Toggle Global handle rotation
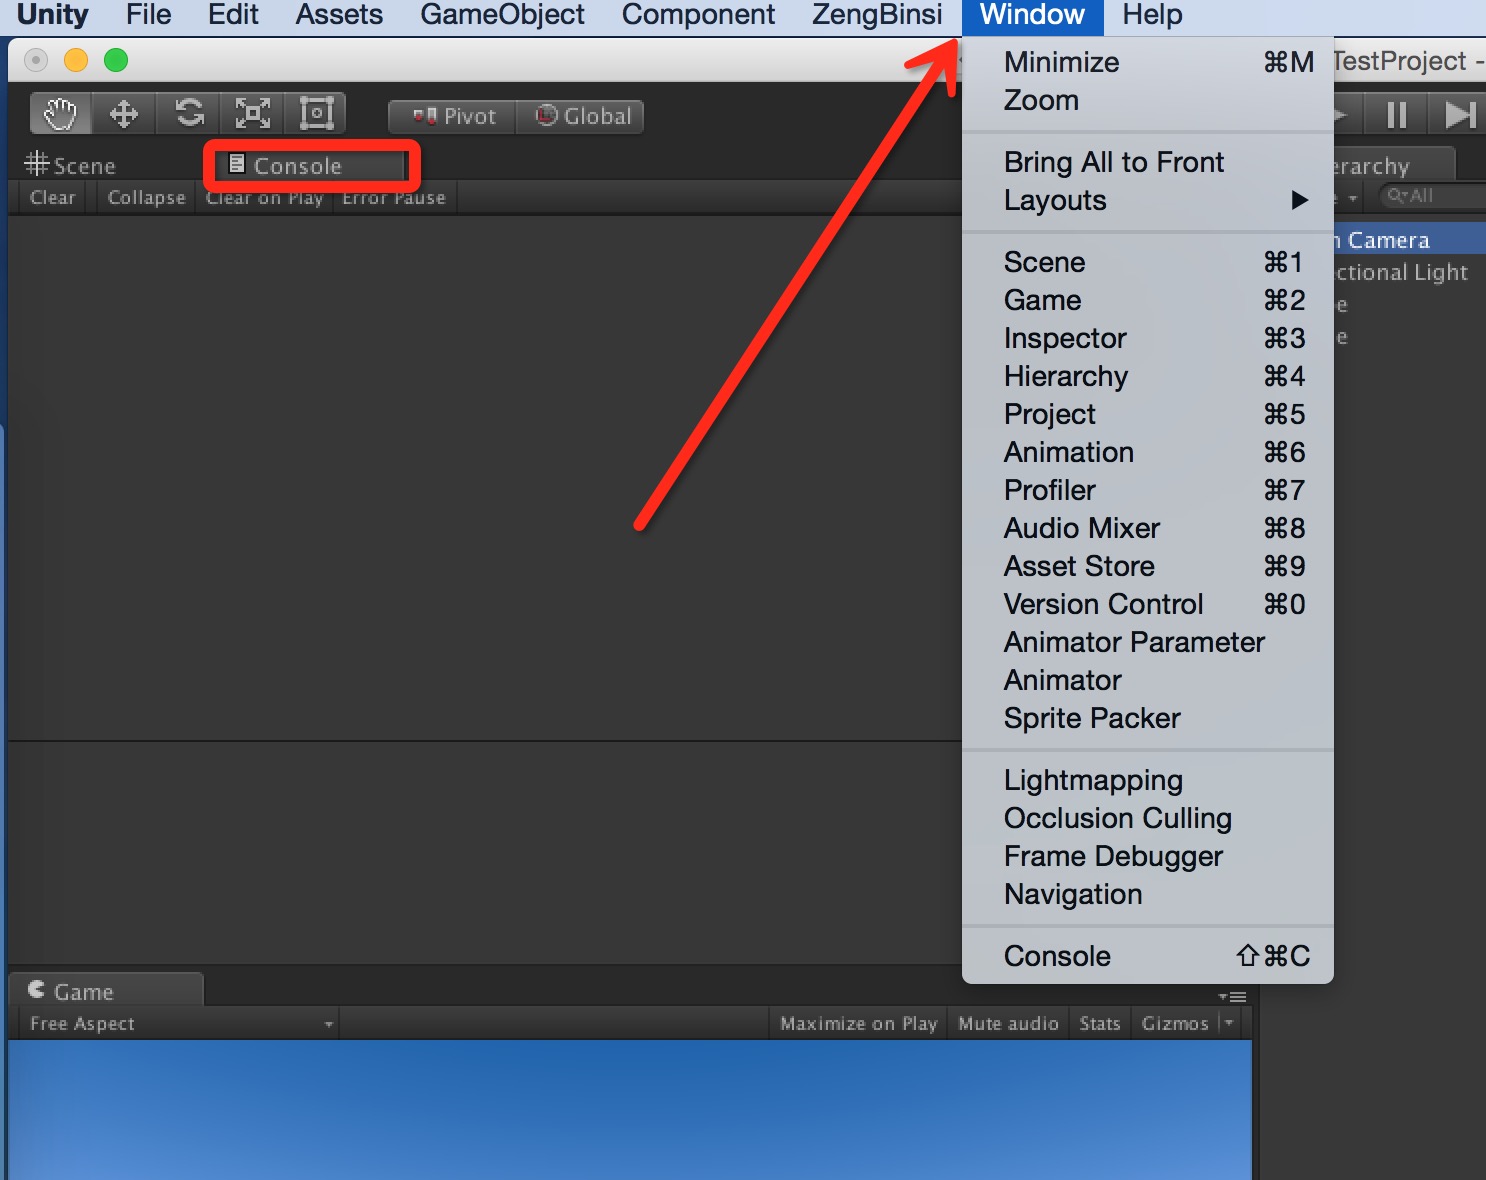The image size is (1486, 1180). pyautogui.click(x=580, y=116)
